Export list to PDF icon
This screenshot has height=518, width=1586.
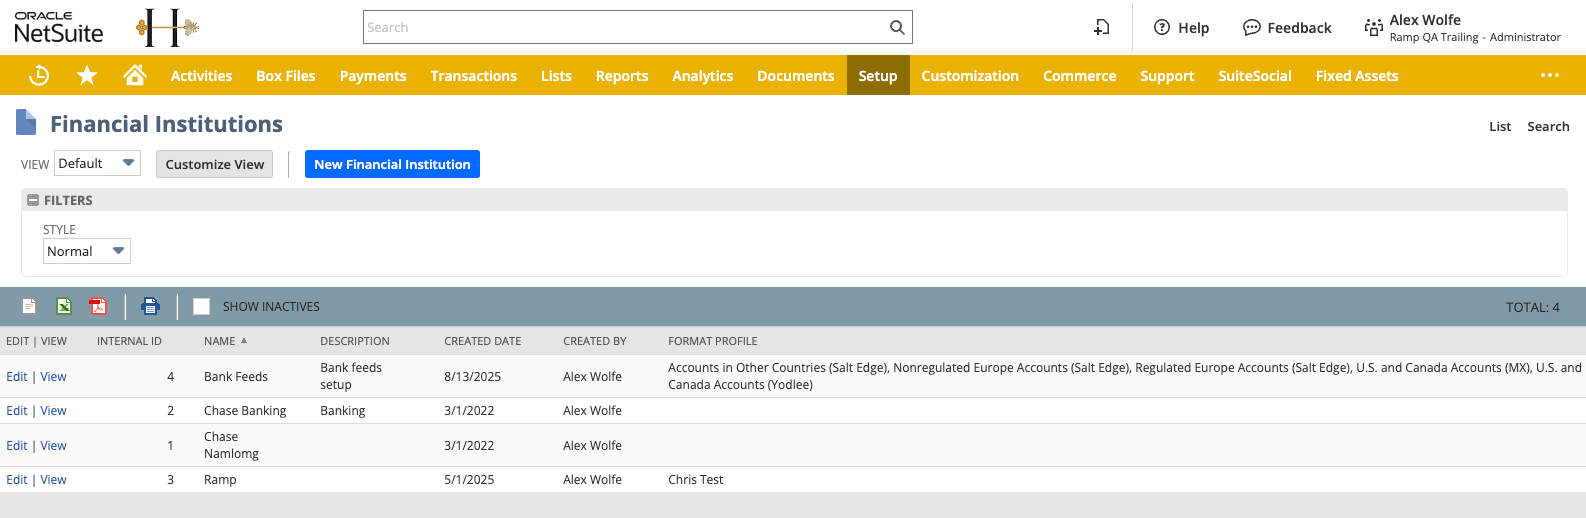(x=98, y=306)
